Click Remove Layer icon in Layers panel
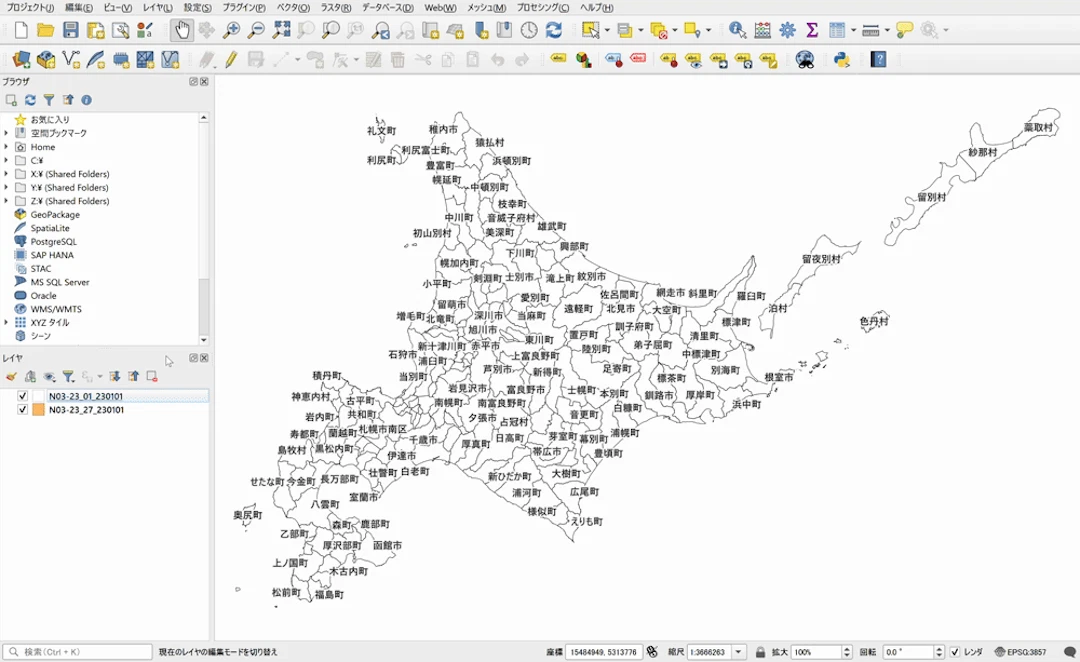The height and width of the screenshot is (662, 1080). tap(152, 377)
